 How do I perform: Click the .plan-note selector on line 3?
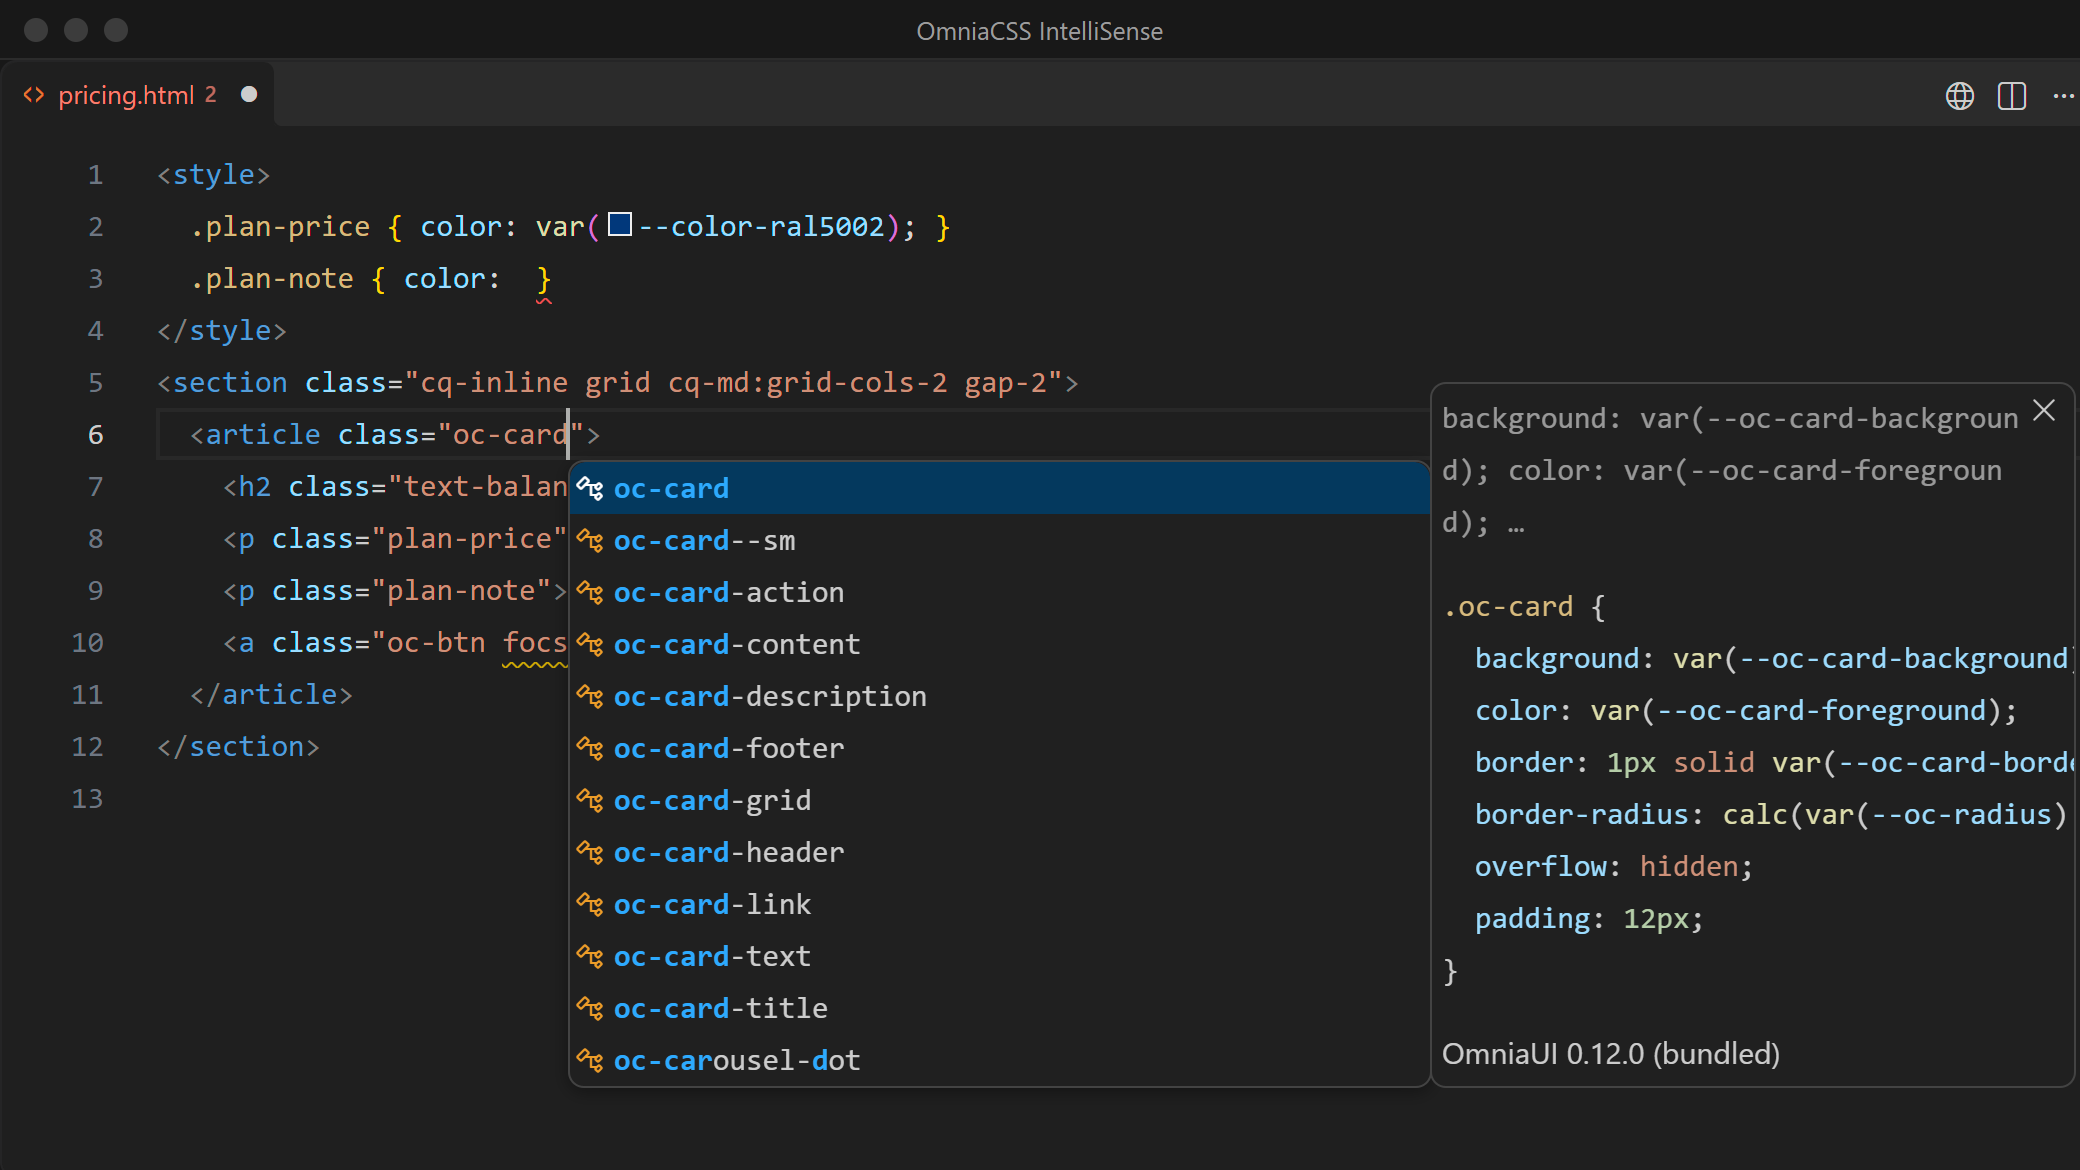[x=272, y=279]
